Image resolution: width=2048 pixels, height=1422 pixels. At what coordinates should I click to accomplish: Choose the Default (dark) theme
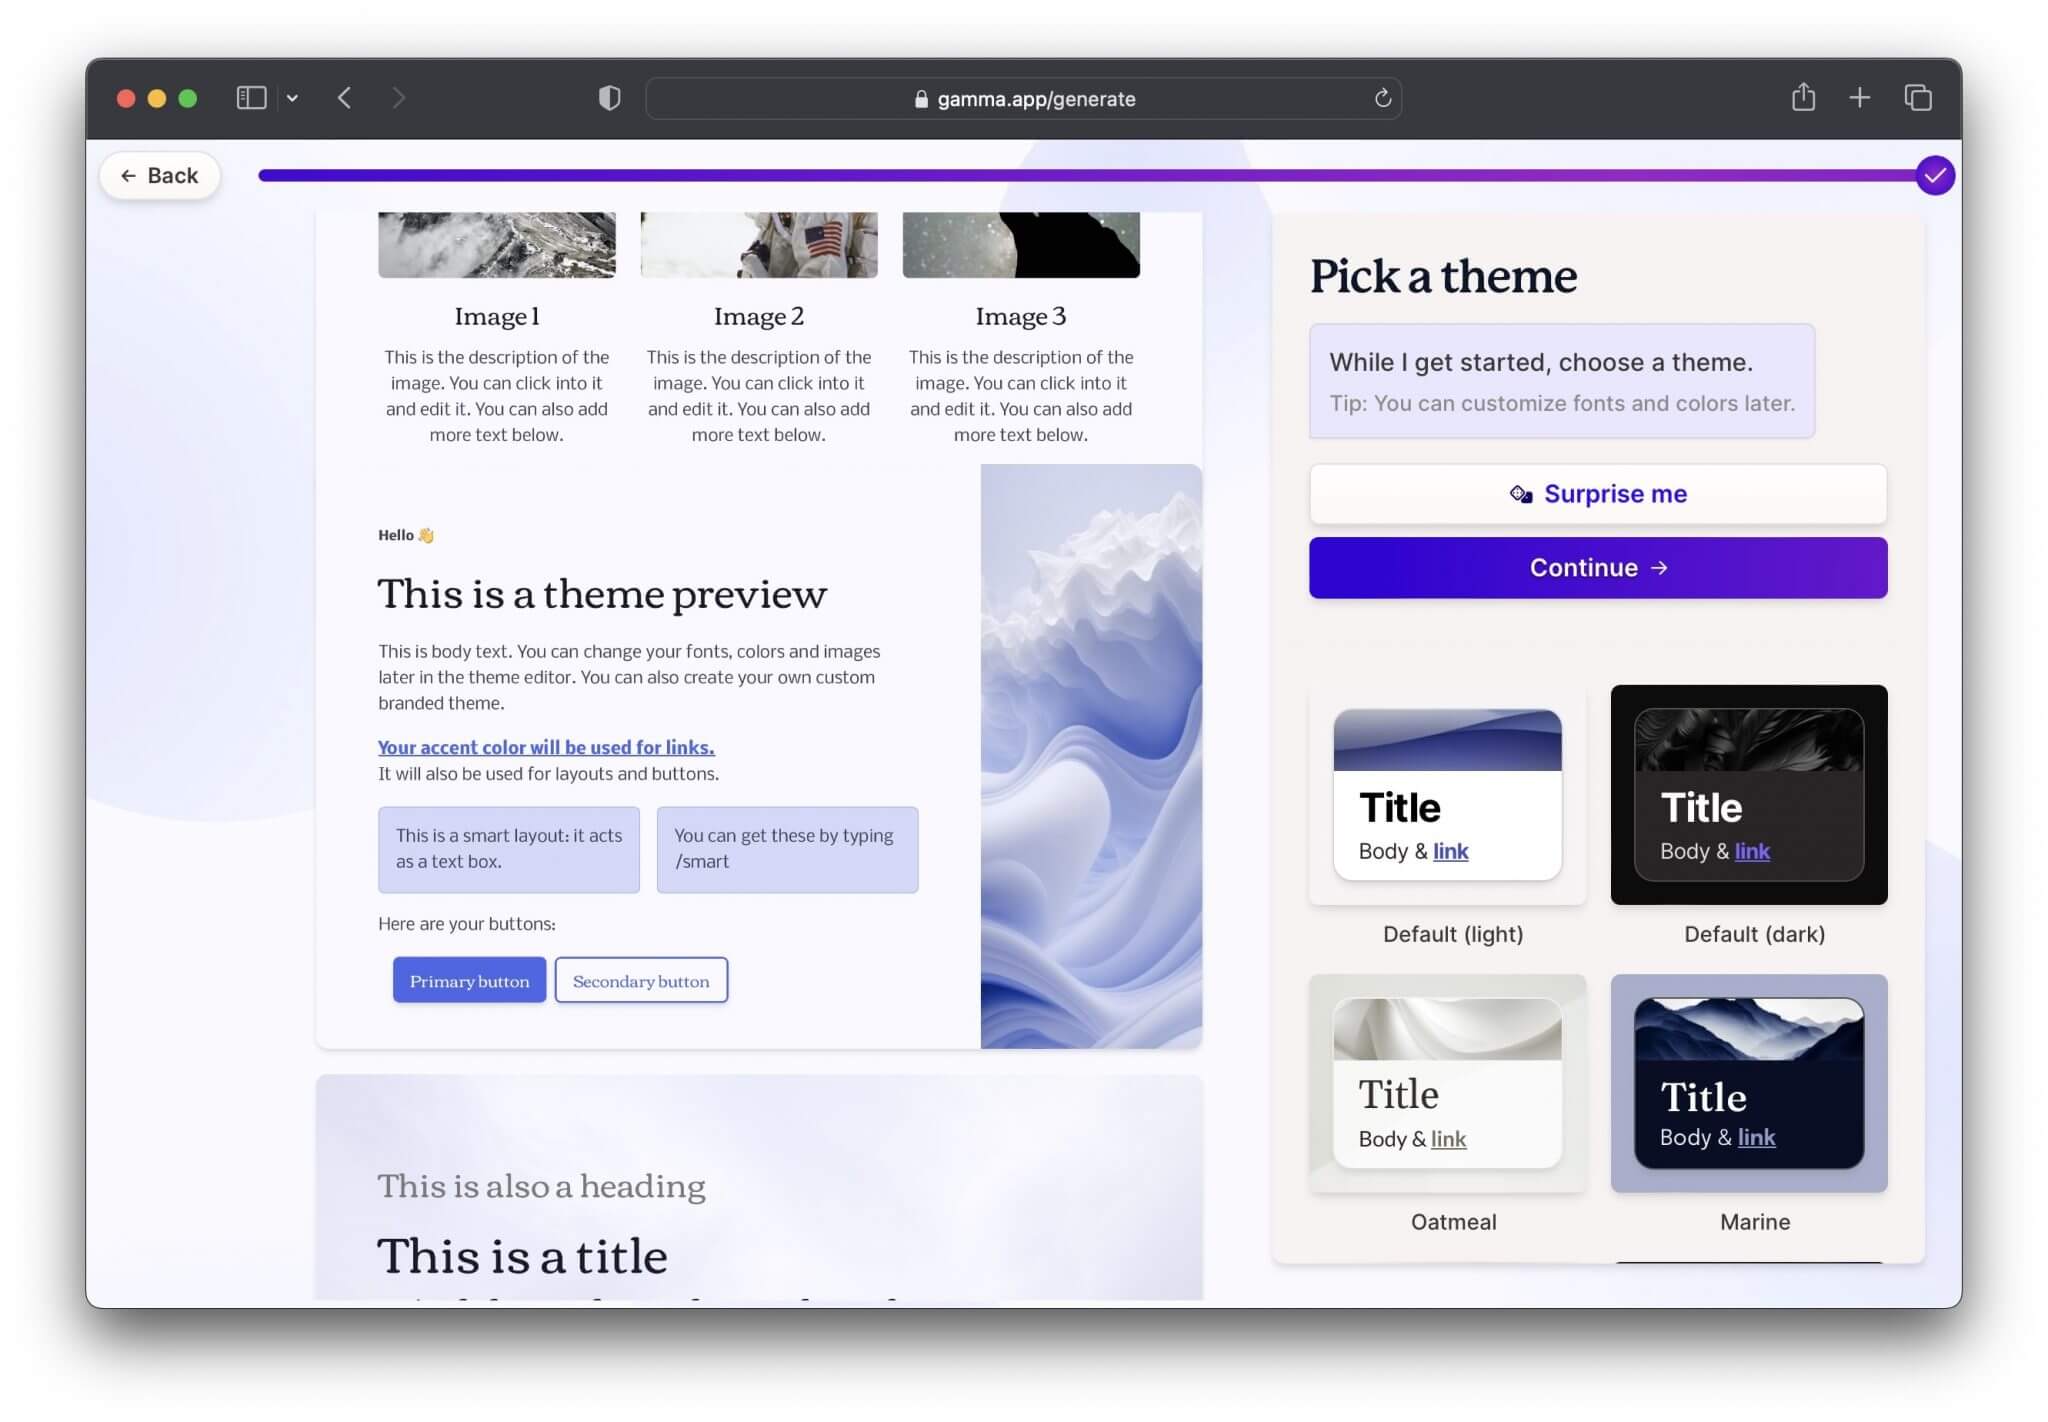pyautogui.click(x=1747, y=795)
